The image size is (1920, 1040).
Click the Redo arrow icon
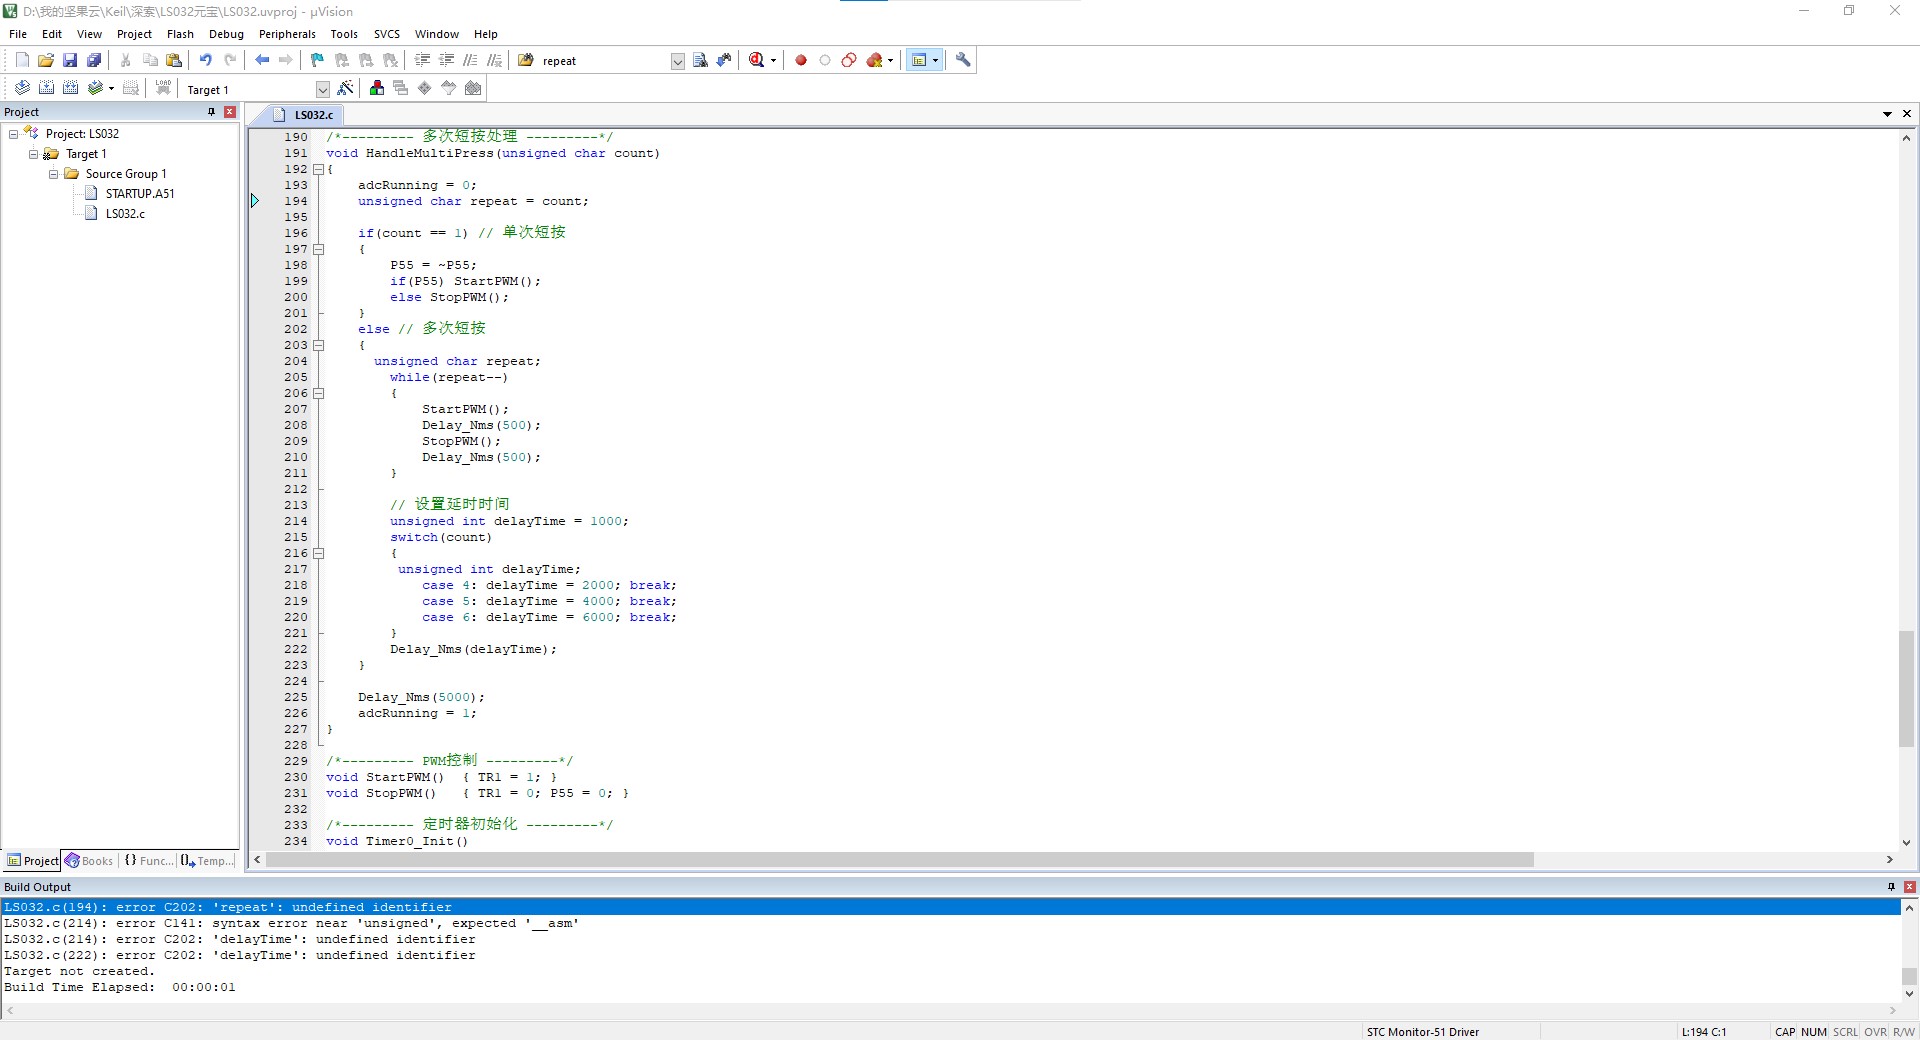click(x=230, y=60)
